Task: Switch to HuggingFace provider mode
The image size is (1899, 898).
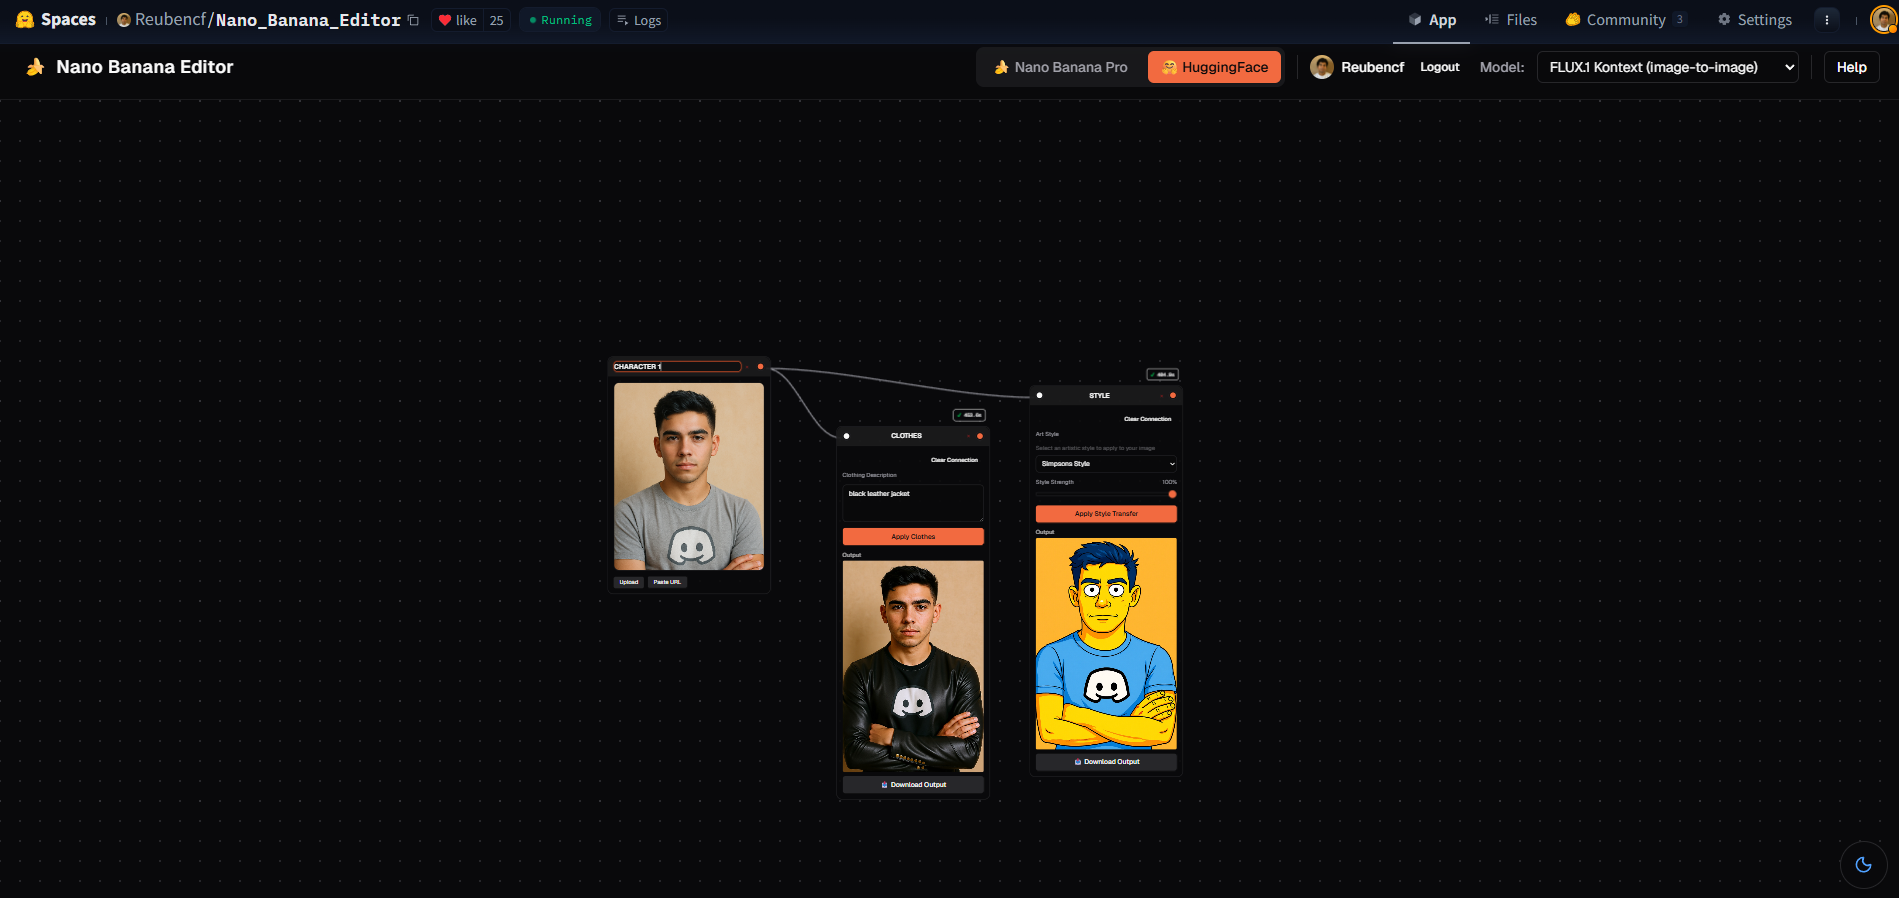Action: click(1214, 67)
